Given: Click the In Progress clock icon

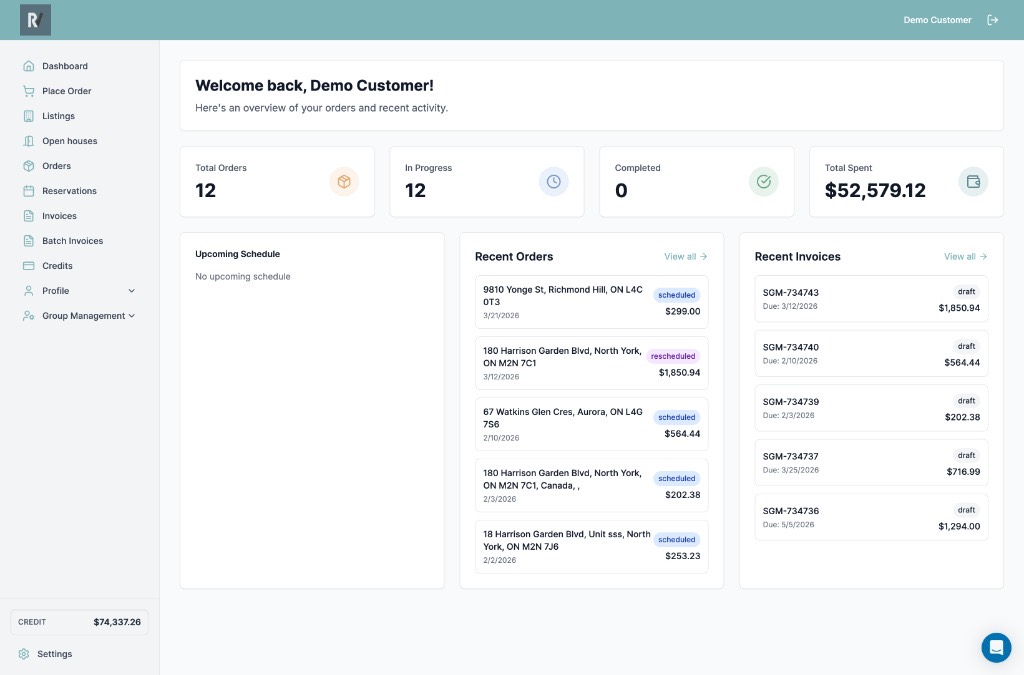Looking at the screenshot, I should point(554,181).
